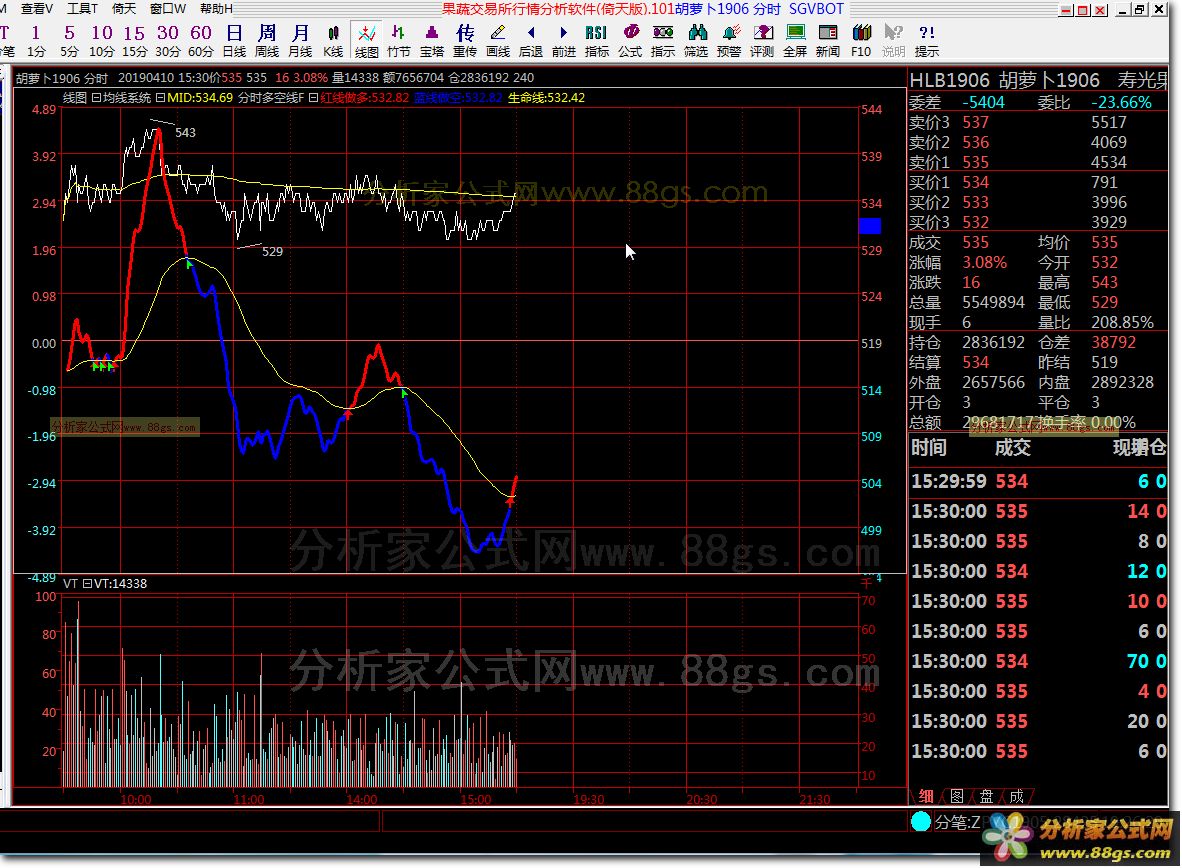This screenshot has width=1182, height=868.
Task: Click the 委差 -5404 value
Action: pyautogui.click(x=983, y=103)
